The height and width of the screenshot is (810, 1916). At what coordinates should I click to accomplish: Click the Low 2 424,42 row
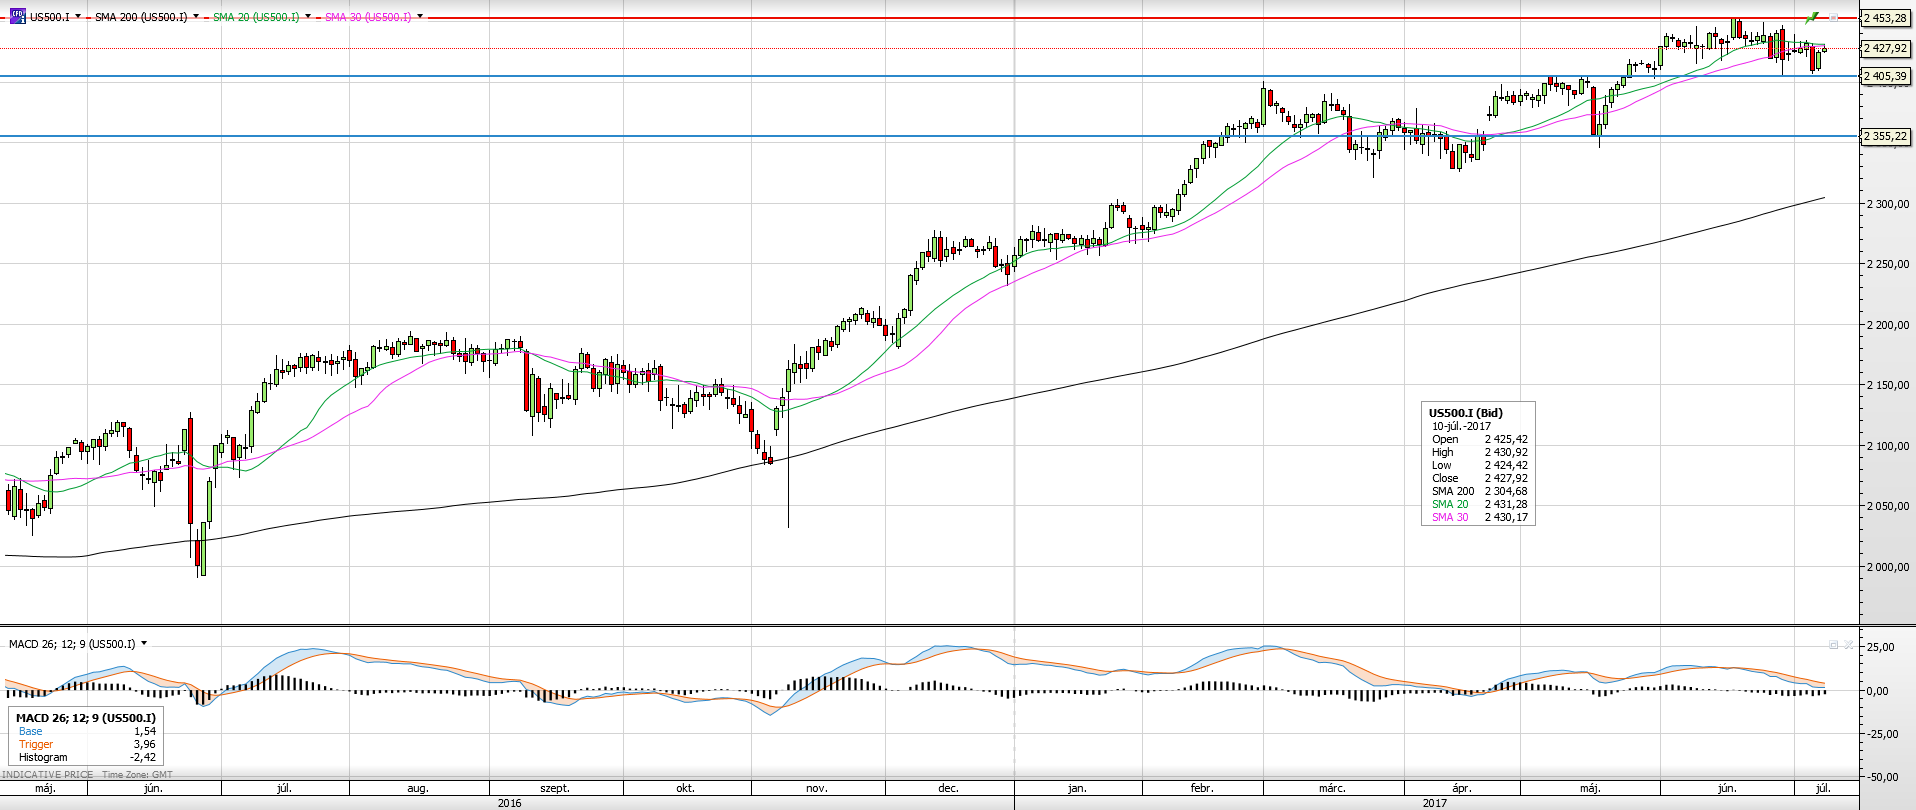(x=1479, y=465)
